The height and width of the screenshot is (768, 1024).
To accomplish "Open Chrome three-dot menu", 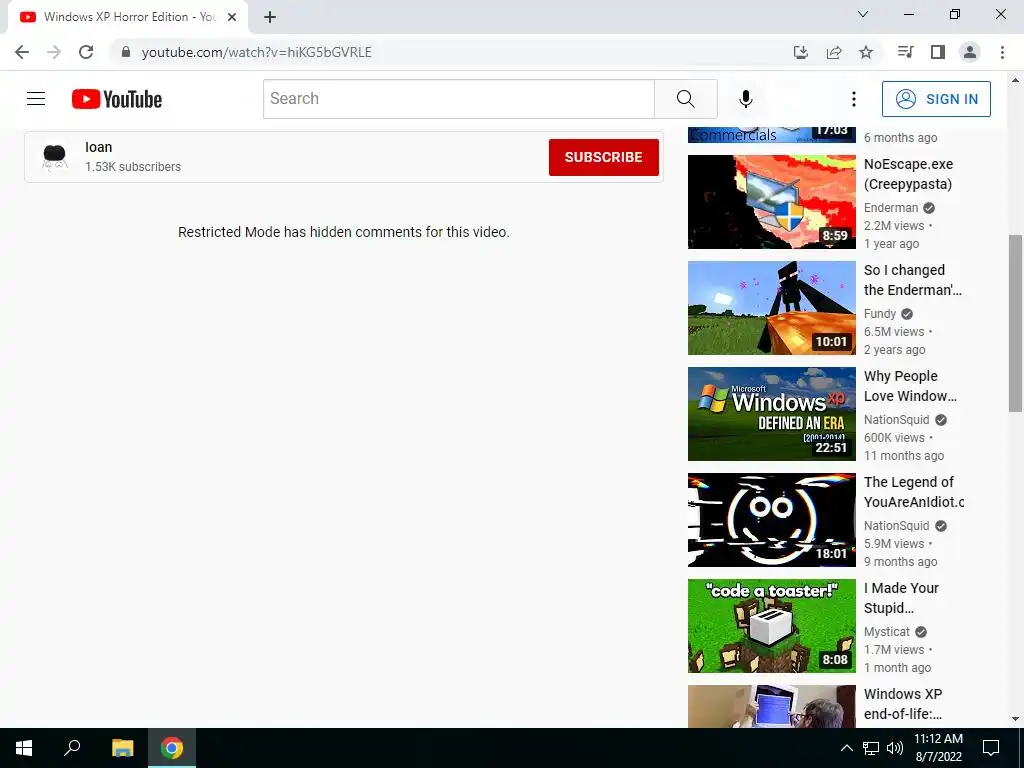I will [x=1002, y=52].
